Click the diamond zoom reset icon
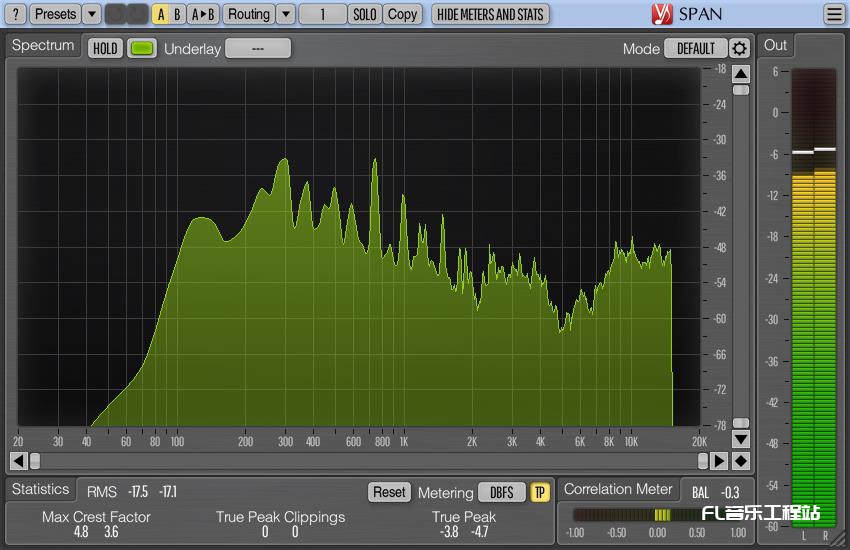 pos(740,461)
